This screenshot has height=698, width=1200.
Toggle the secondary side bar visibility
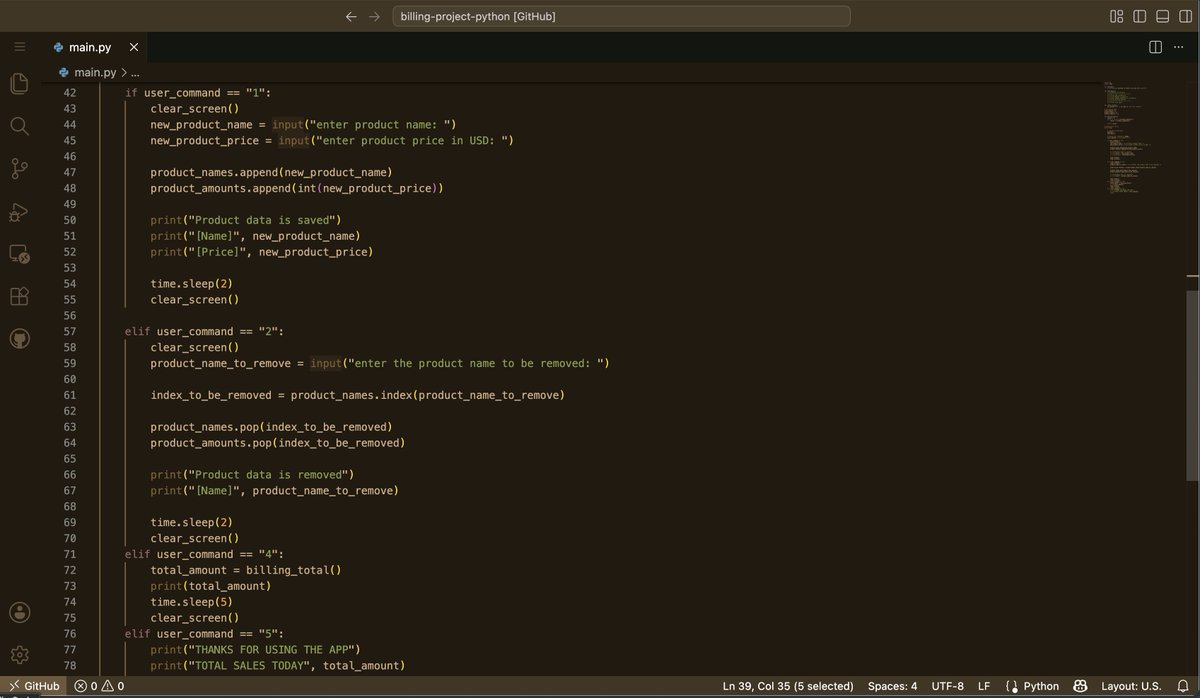(x=1186, y=16)
